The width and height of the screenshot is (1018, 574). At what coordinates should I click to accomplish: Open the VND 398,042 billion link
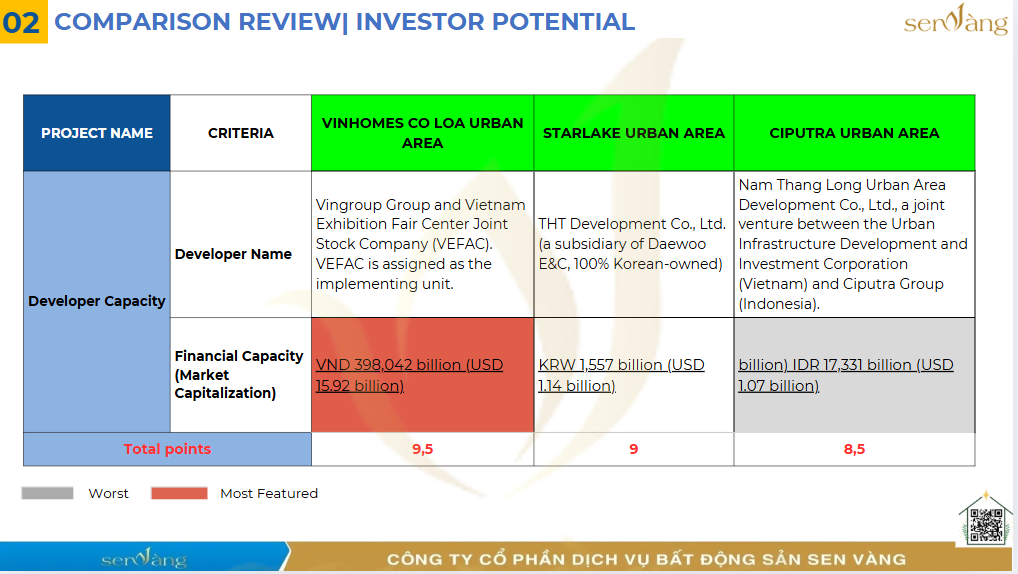409,375
